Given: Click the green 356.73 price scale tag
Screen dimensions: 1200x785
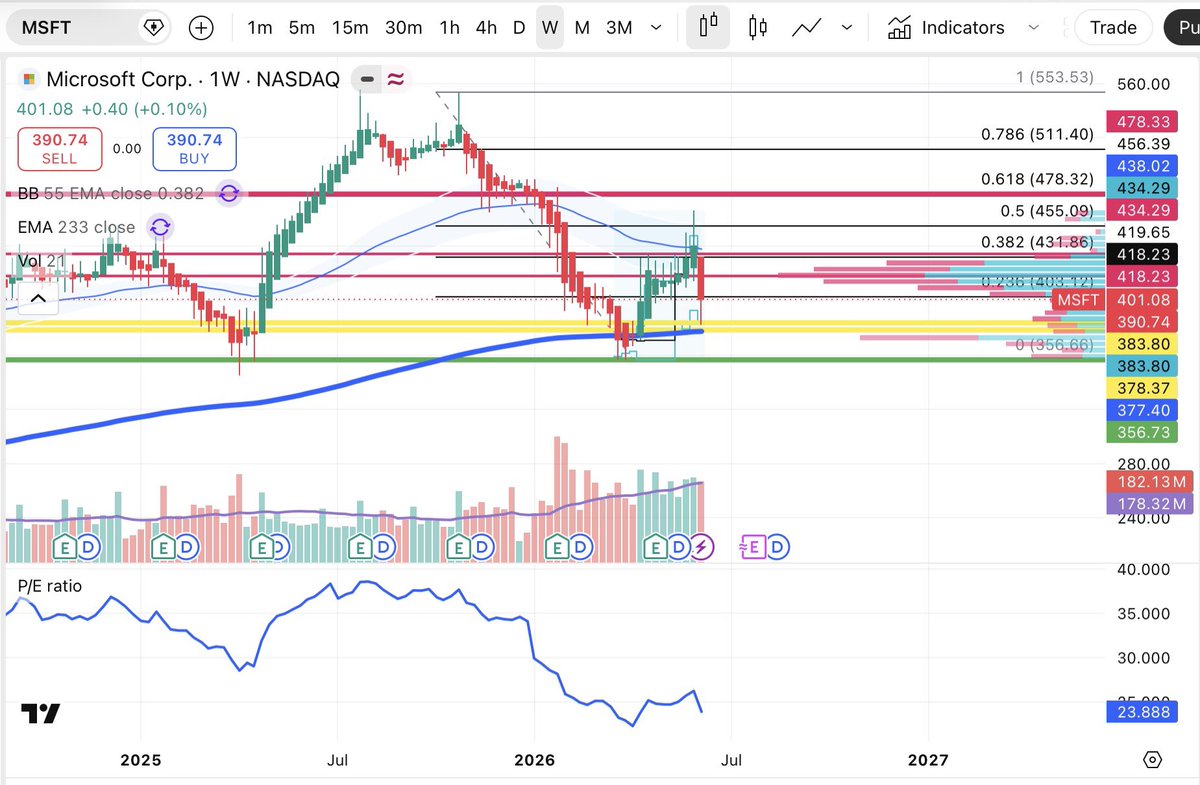Looking at the screenshot, I should pos(1144,432).
